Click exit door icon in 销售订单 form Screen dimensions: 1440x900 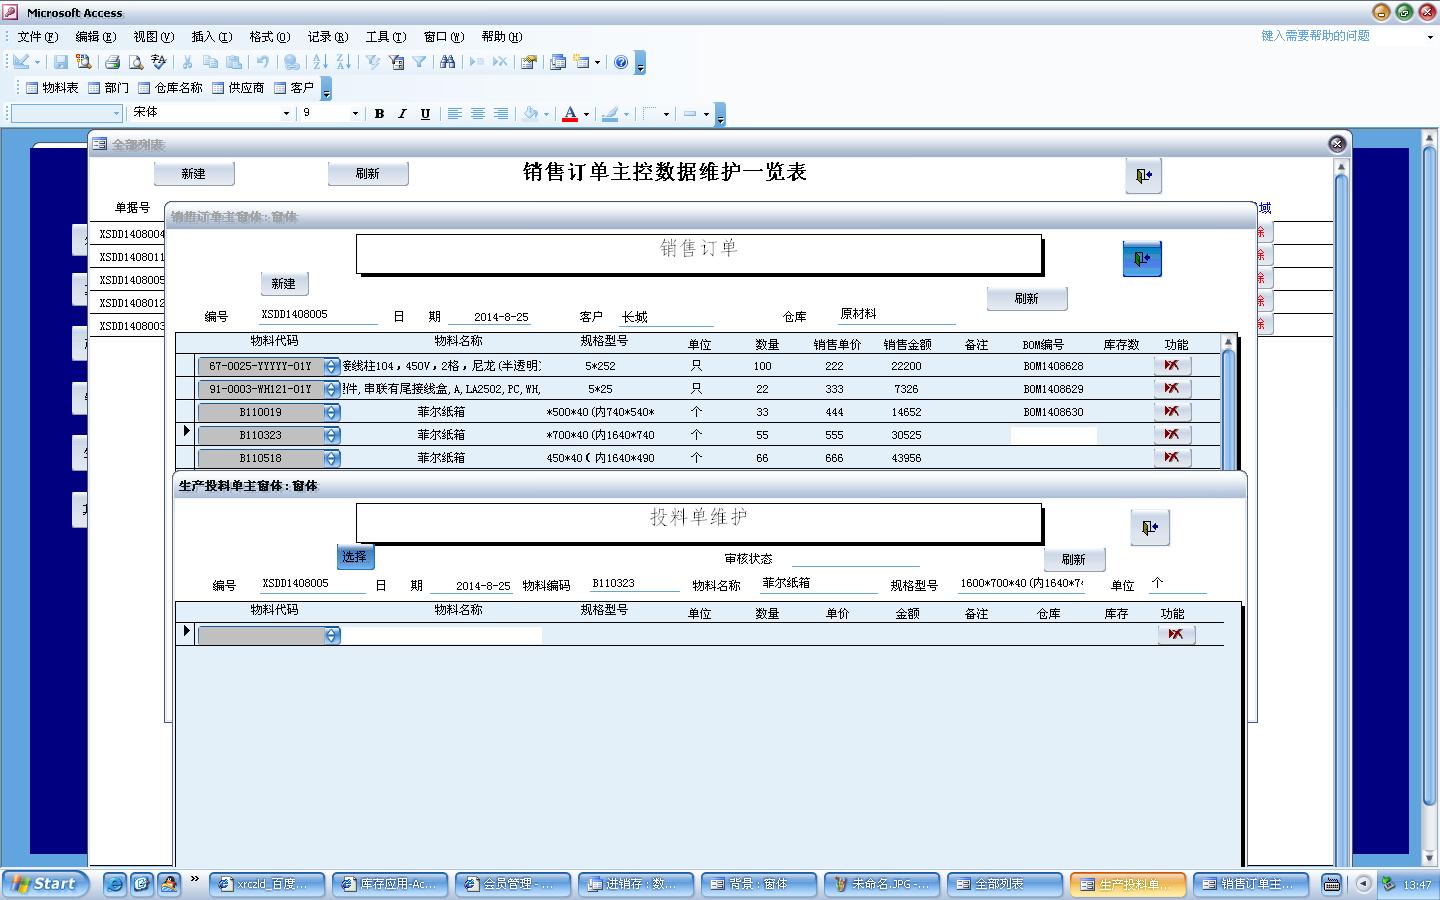1142,259
